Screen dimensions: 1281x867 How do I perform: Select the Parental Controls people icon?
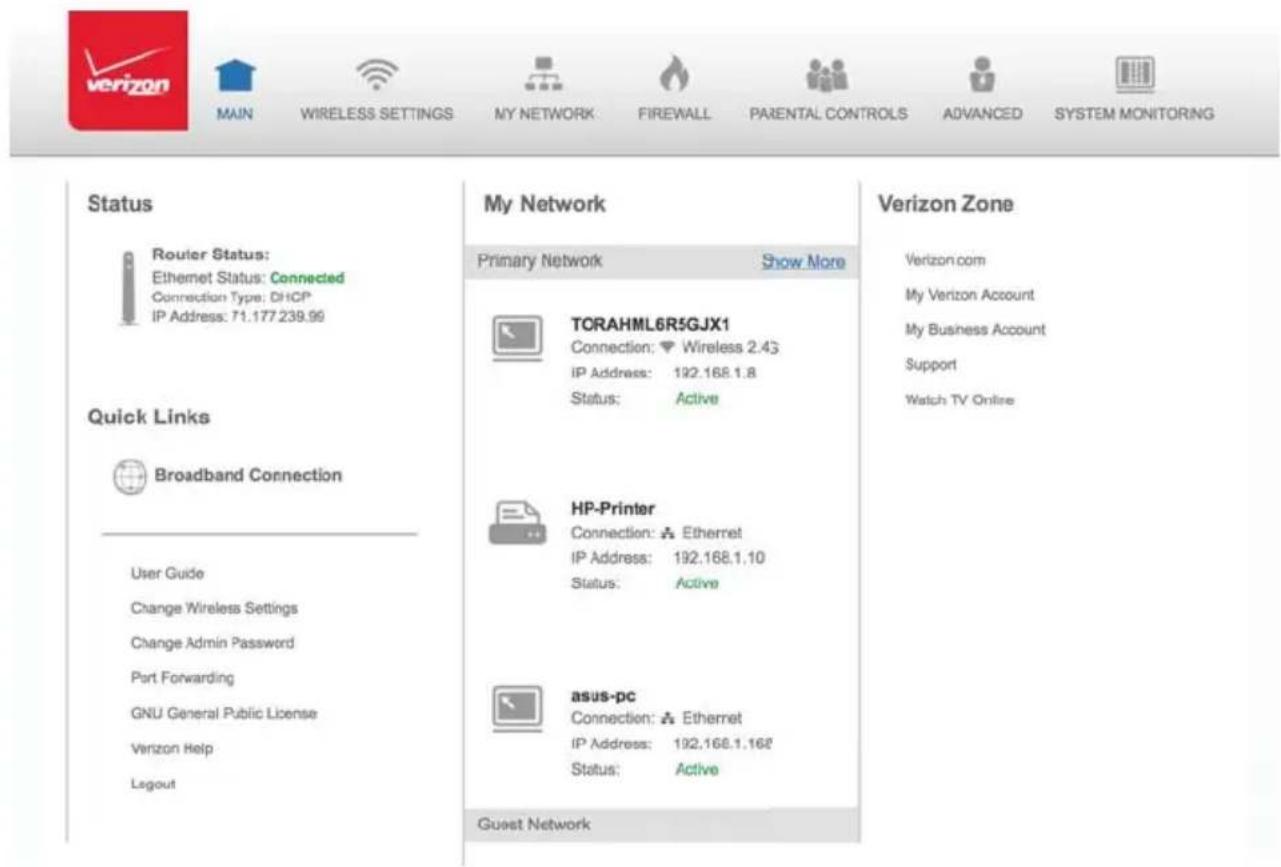pyautogui.click(x=828, y=74)
